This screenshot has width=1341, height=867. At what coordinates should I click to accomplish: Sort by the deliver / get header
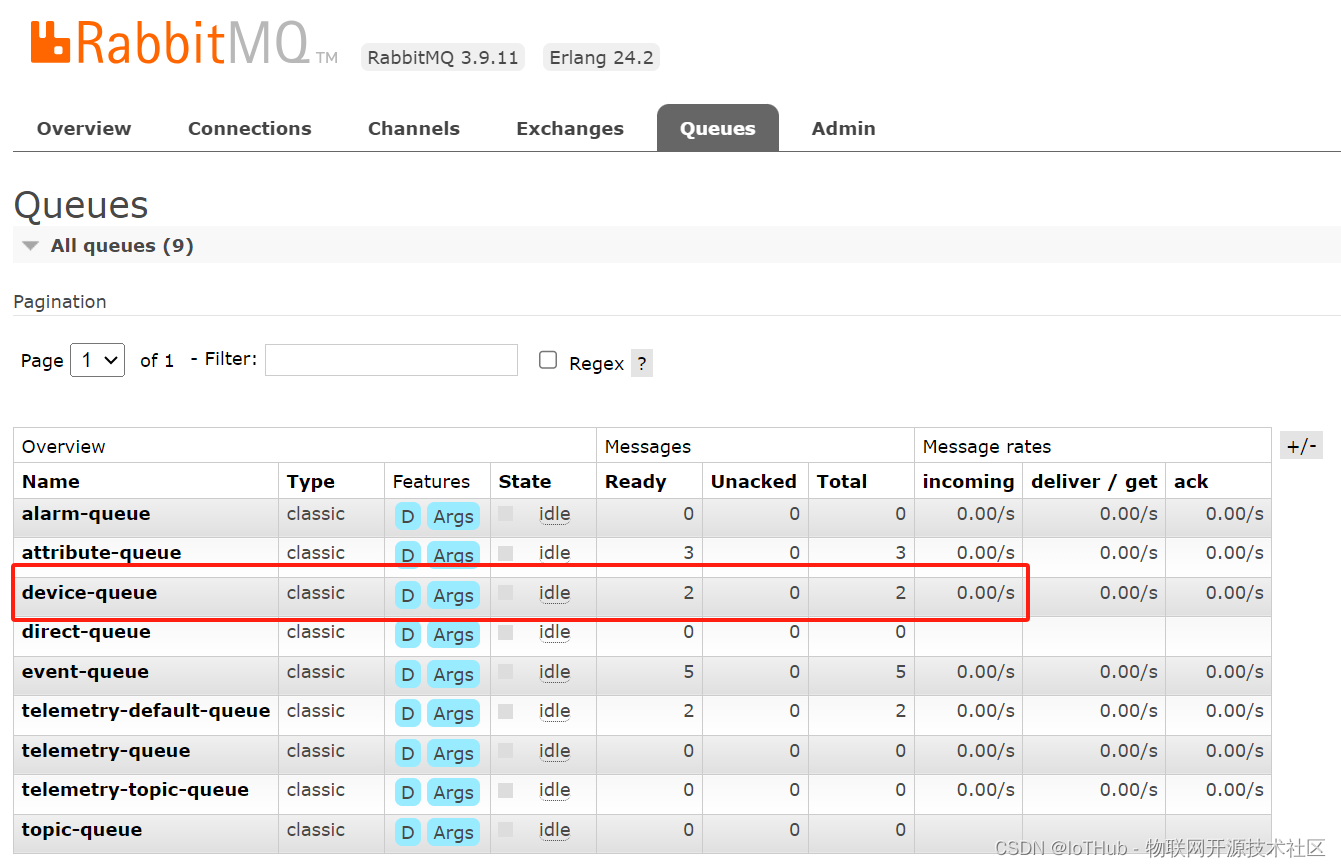coord(1094,481)
